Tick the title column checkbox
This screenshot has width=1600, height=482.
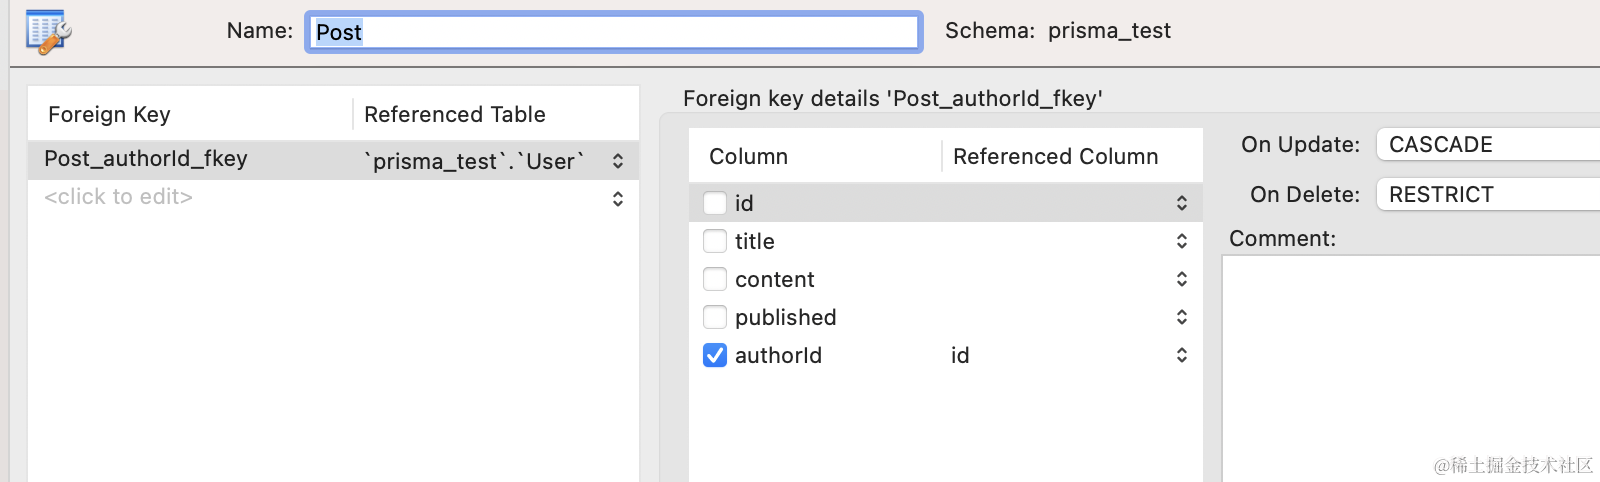point(715,241)
